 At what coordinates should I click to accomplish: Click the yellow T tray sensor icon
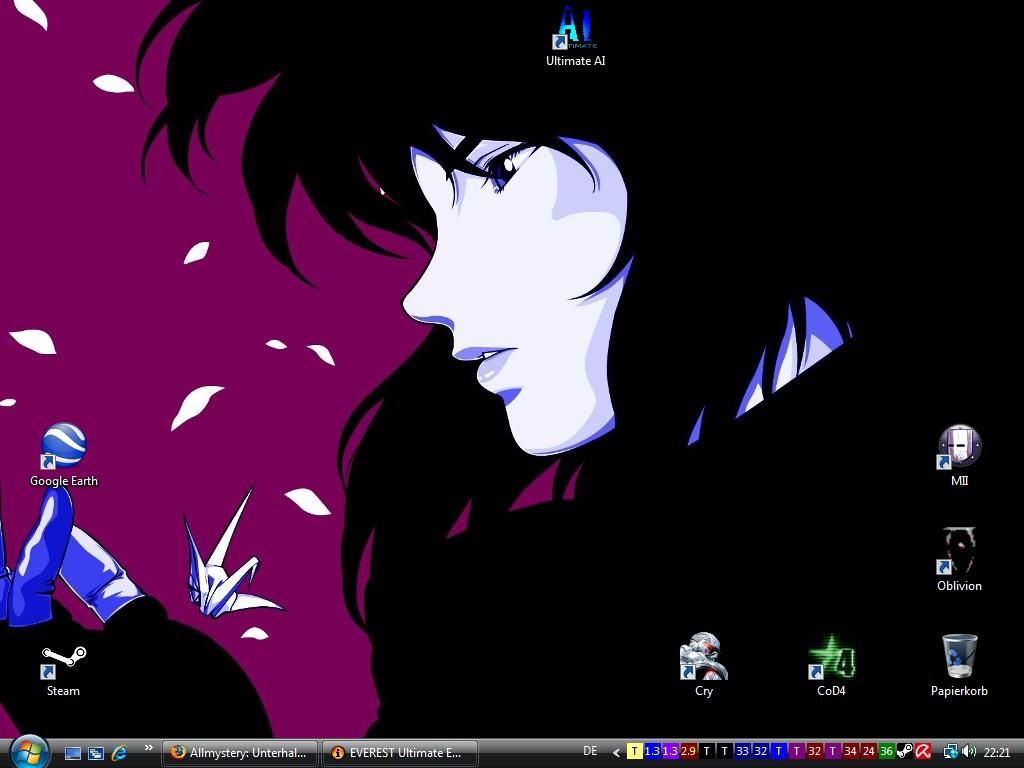634,752
